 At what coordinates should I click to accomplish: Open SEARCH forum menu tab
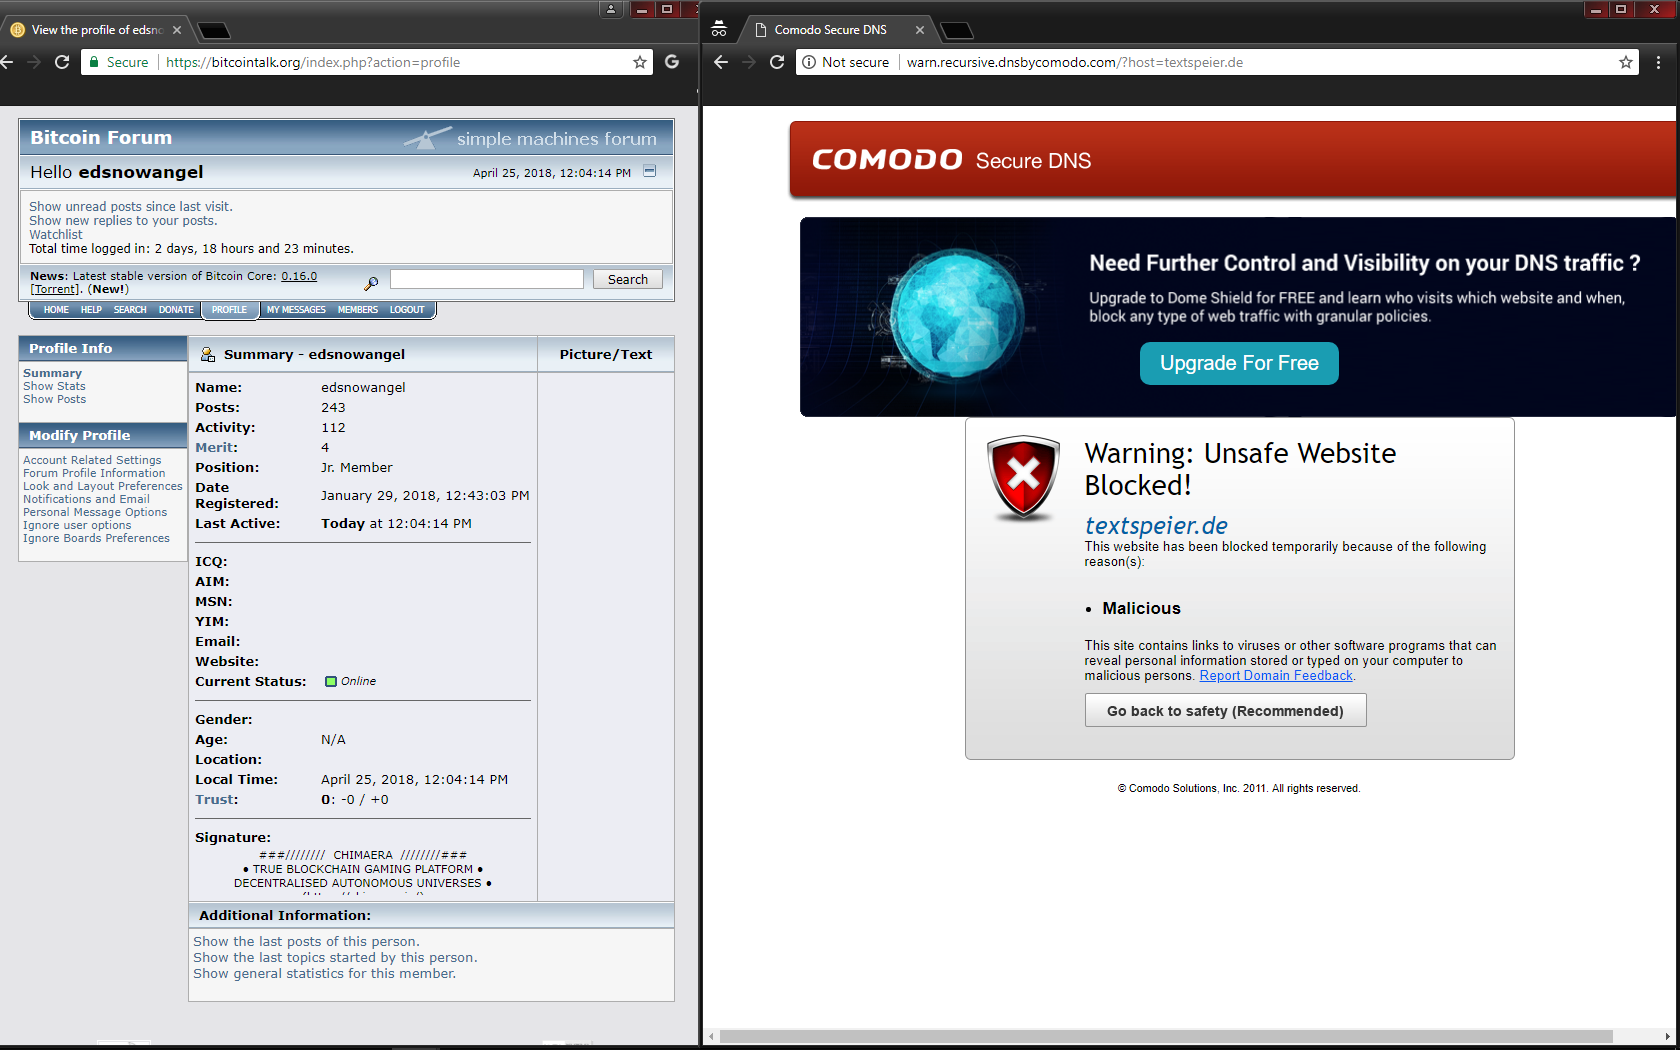tap(130, 310)
